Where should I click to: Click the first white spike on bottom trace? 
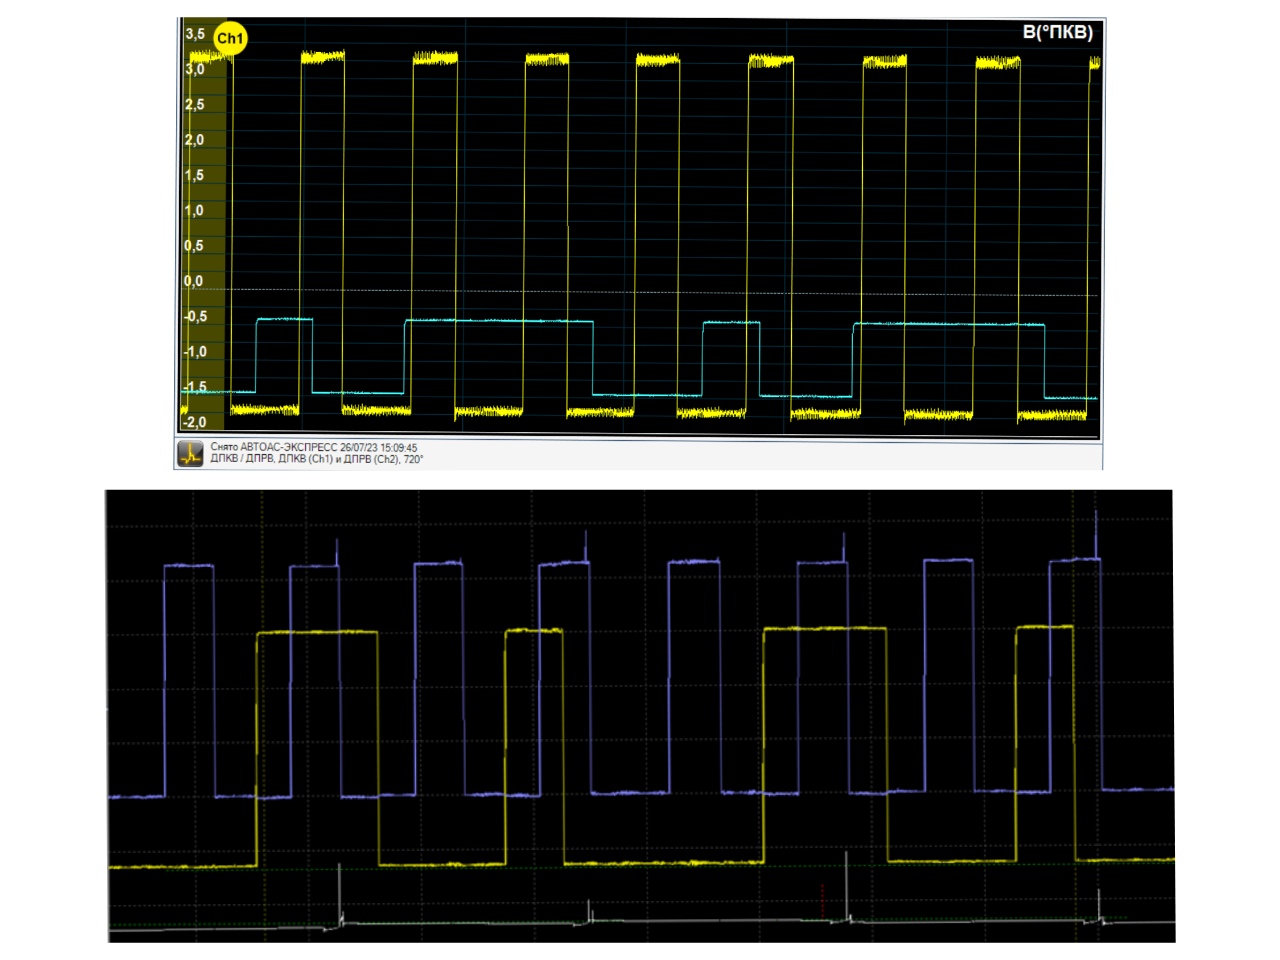tap(341, 895)
